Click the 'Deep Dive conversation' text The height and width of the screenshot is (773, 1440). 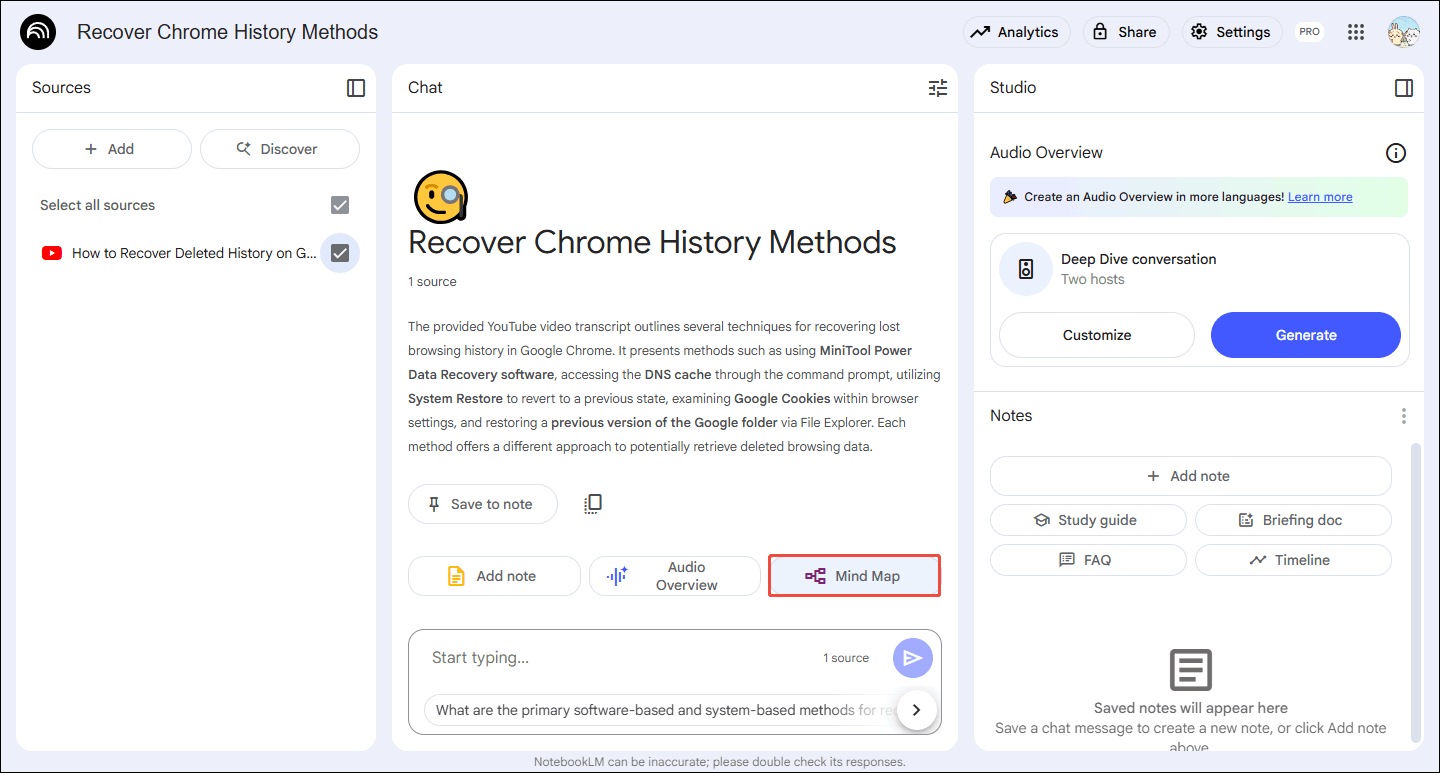click(x=1138, y=259)
